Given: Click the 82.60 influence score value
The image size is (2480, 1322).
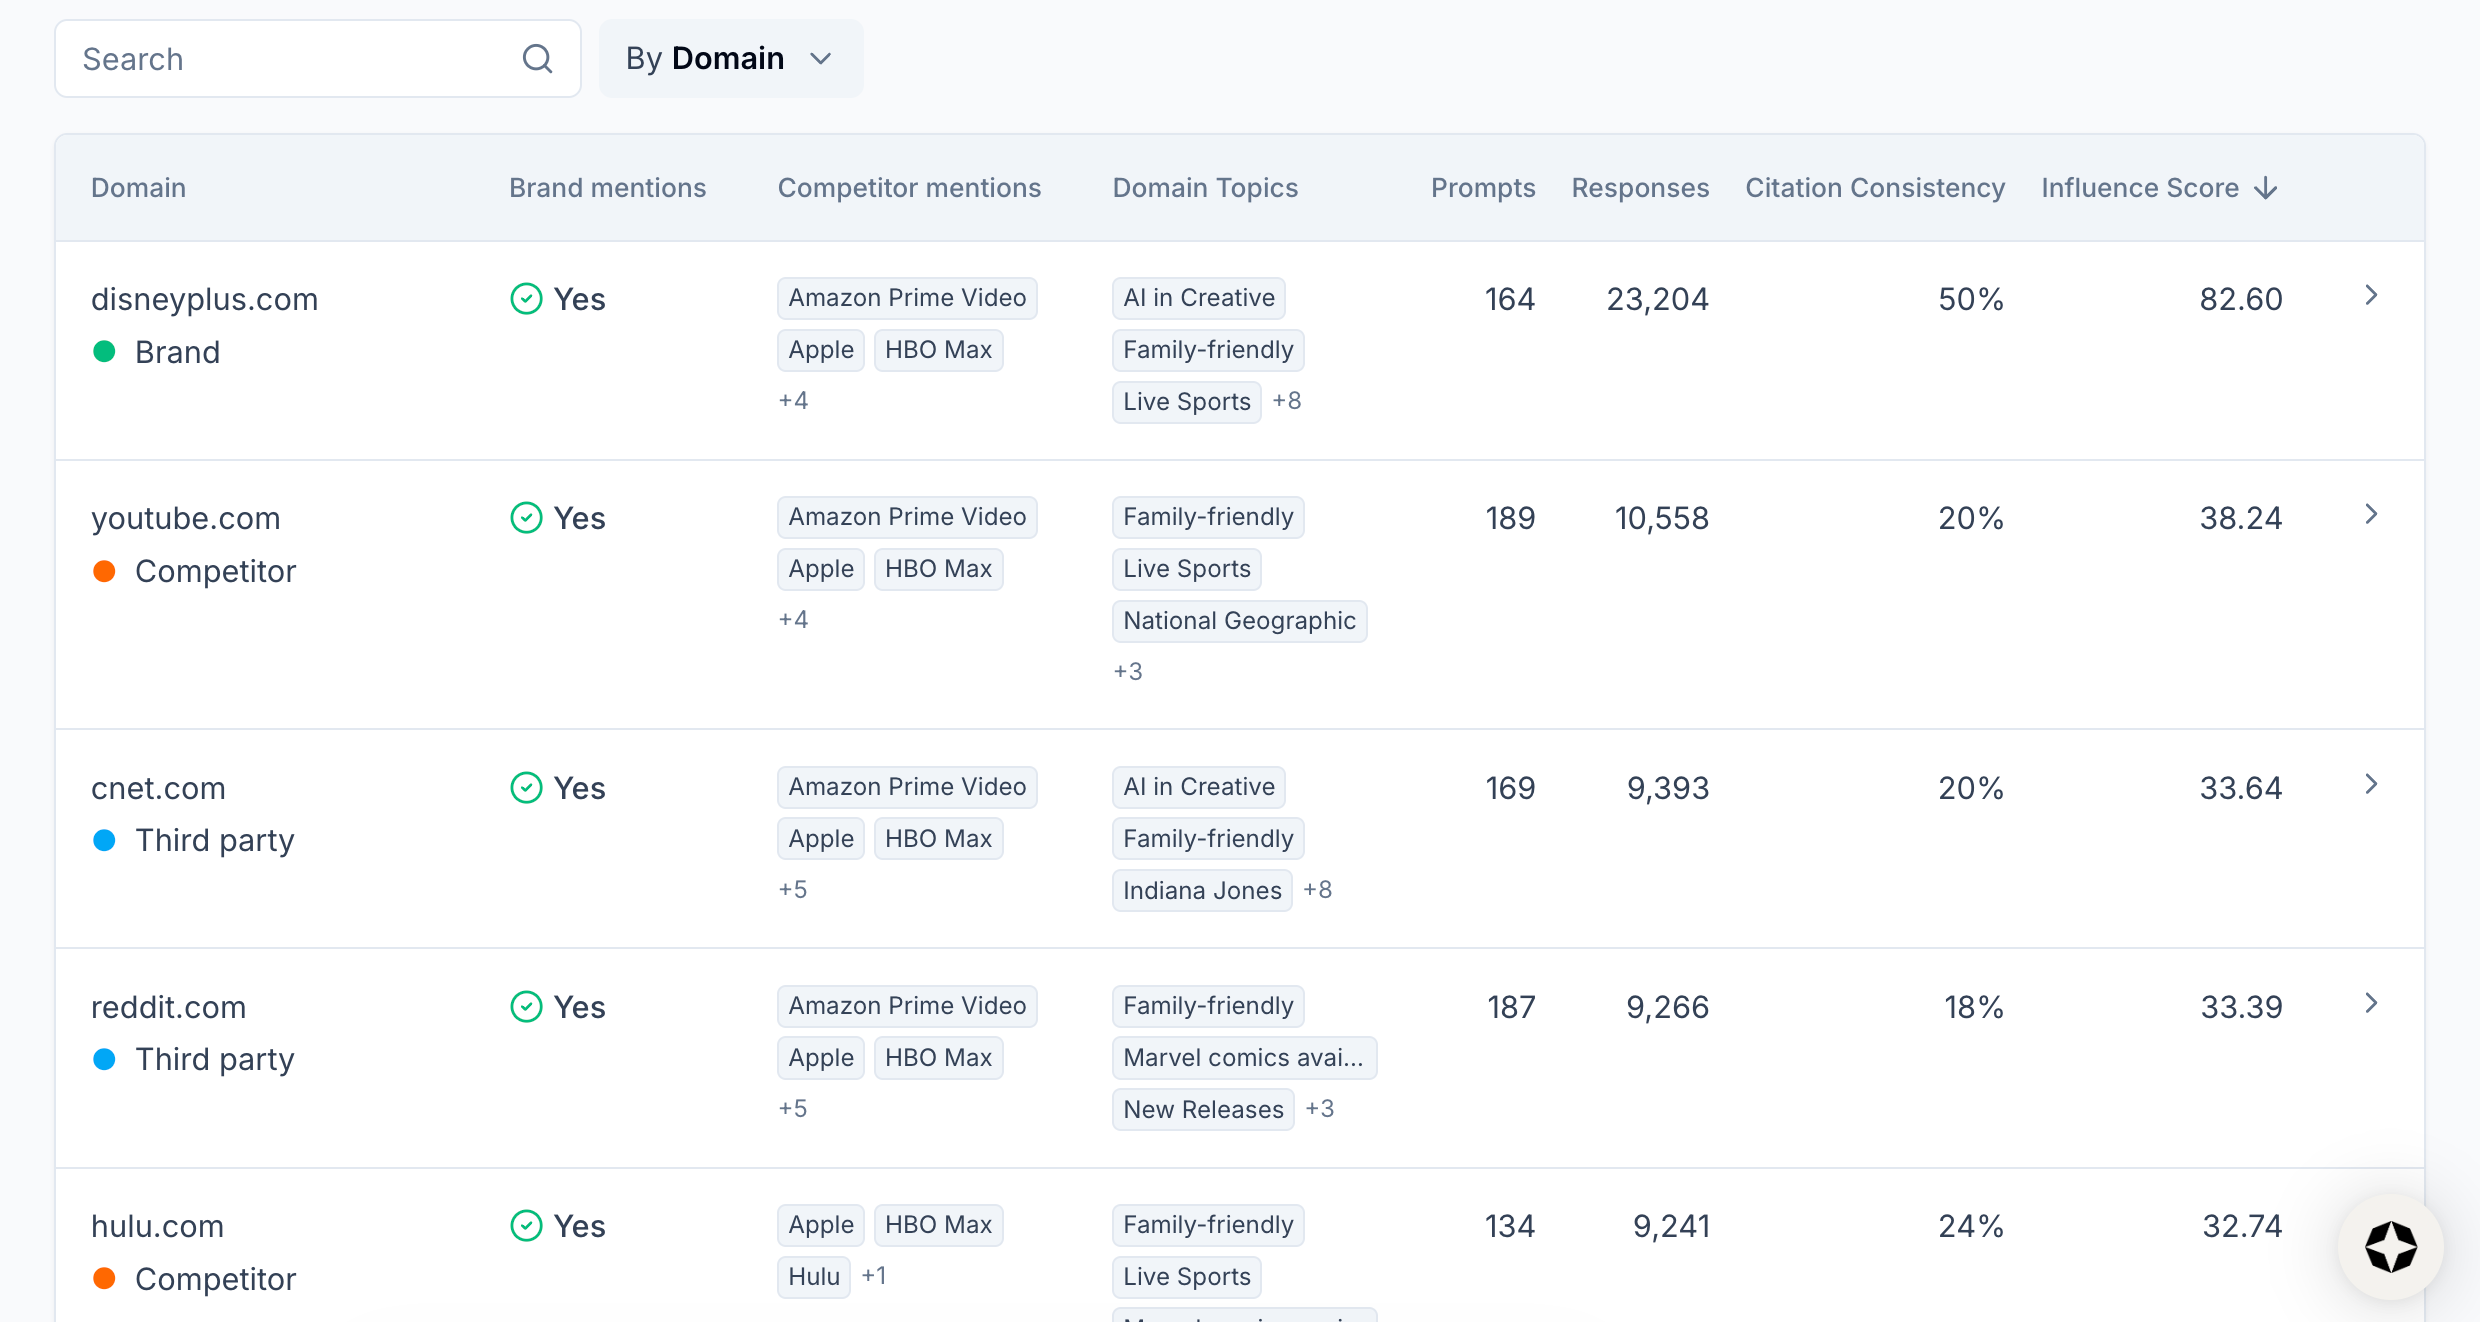Looking at the screenshot, I should click(2241, 299).
